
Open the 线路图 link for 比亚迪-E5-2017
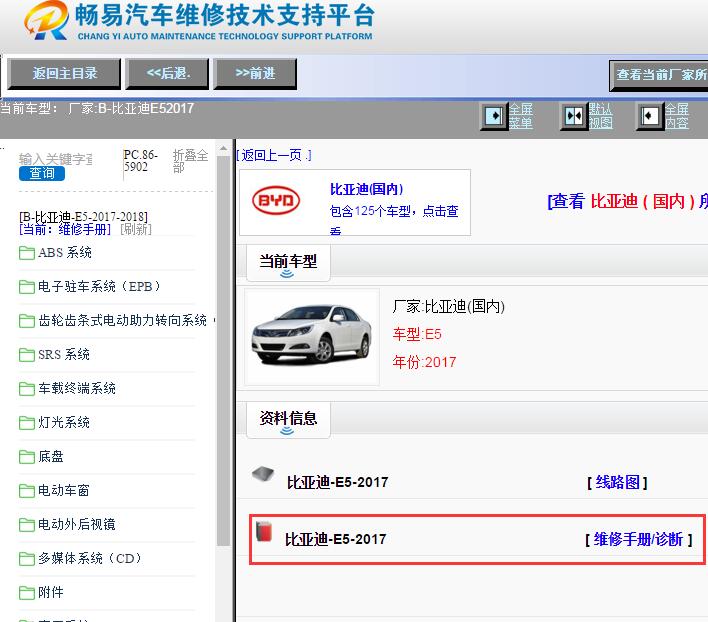[617, 483]
